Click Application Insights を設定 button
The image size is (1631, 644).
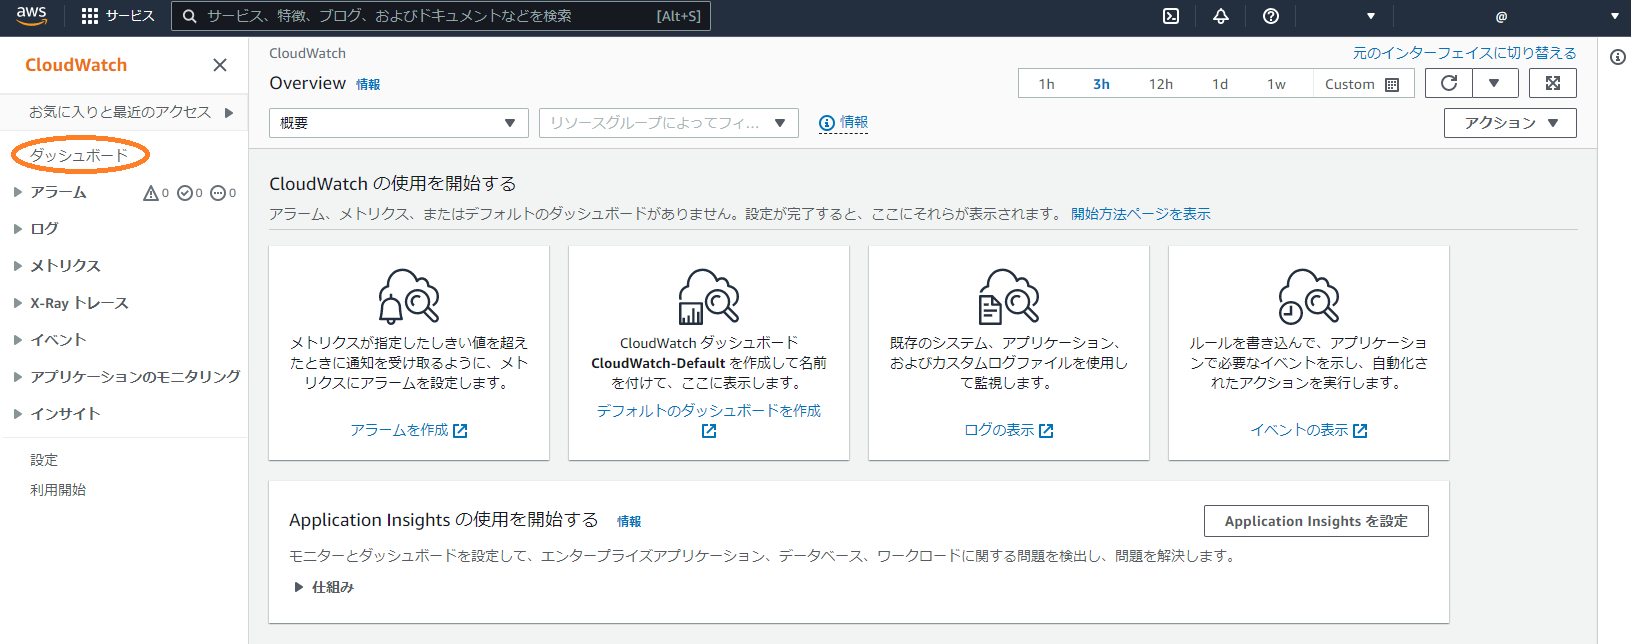click(x=1315, y=521)
